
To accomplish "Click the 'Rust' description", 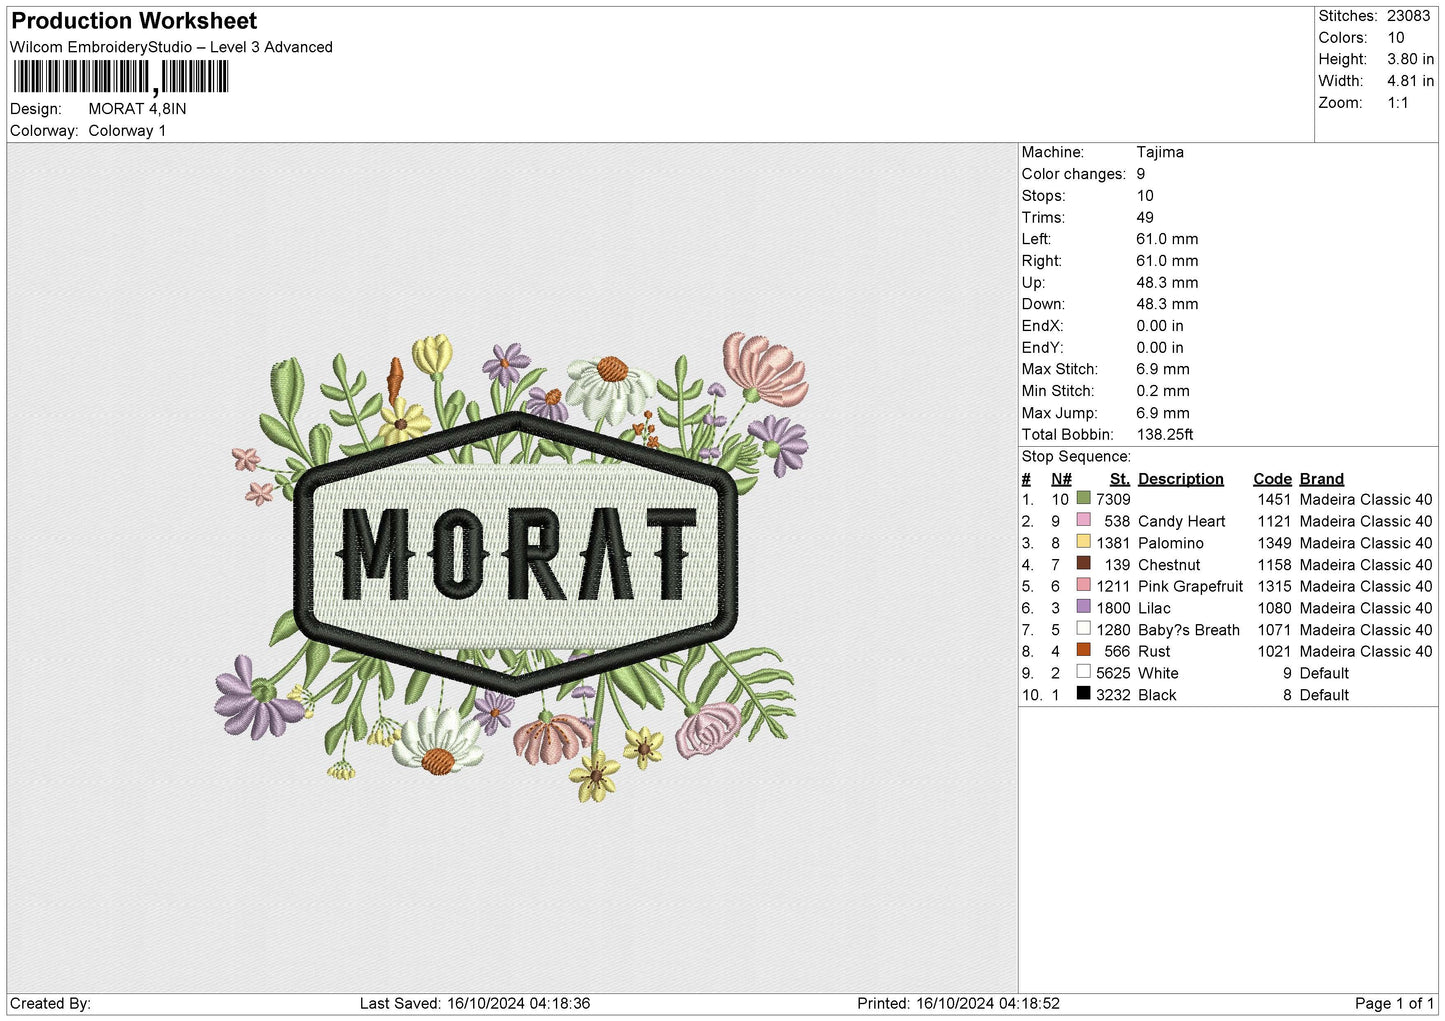I will click(x=1153, y=651).
